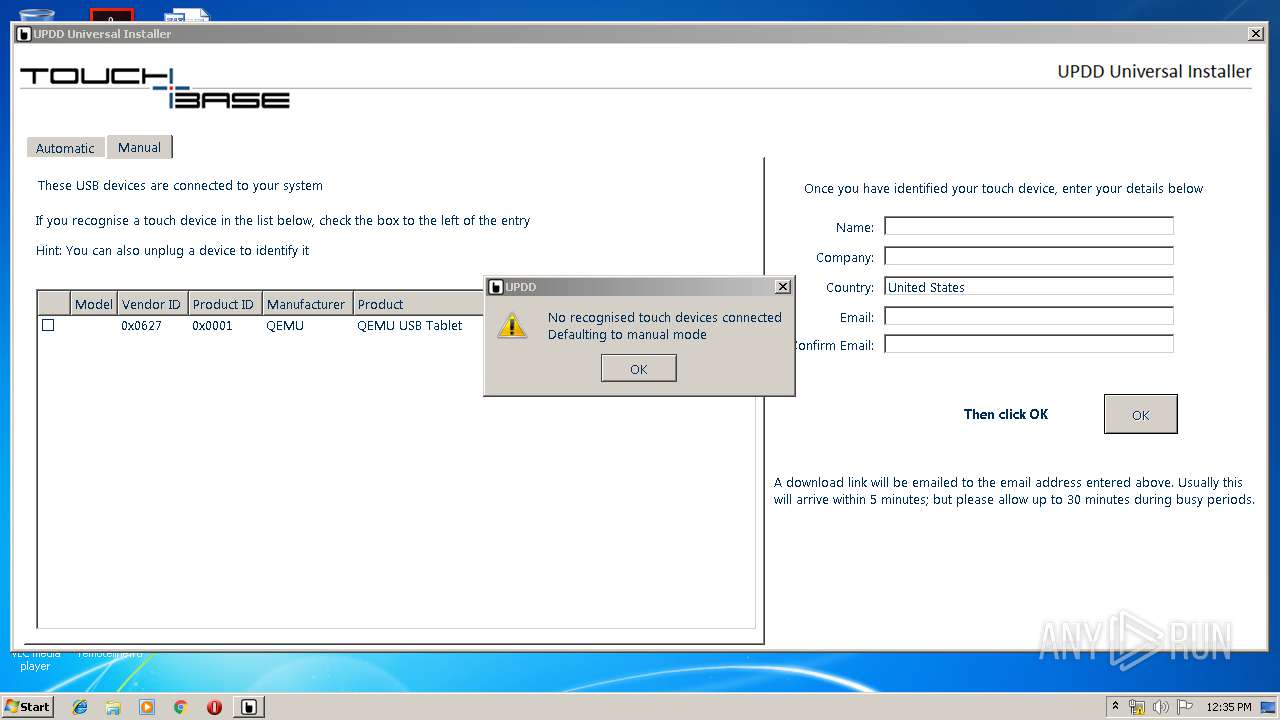Viewport: 1280px width, 720px height.
Task: Click the Manufacturer column header
Action: click(306, 304)
